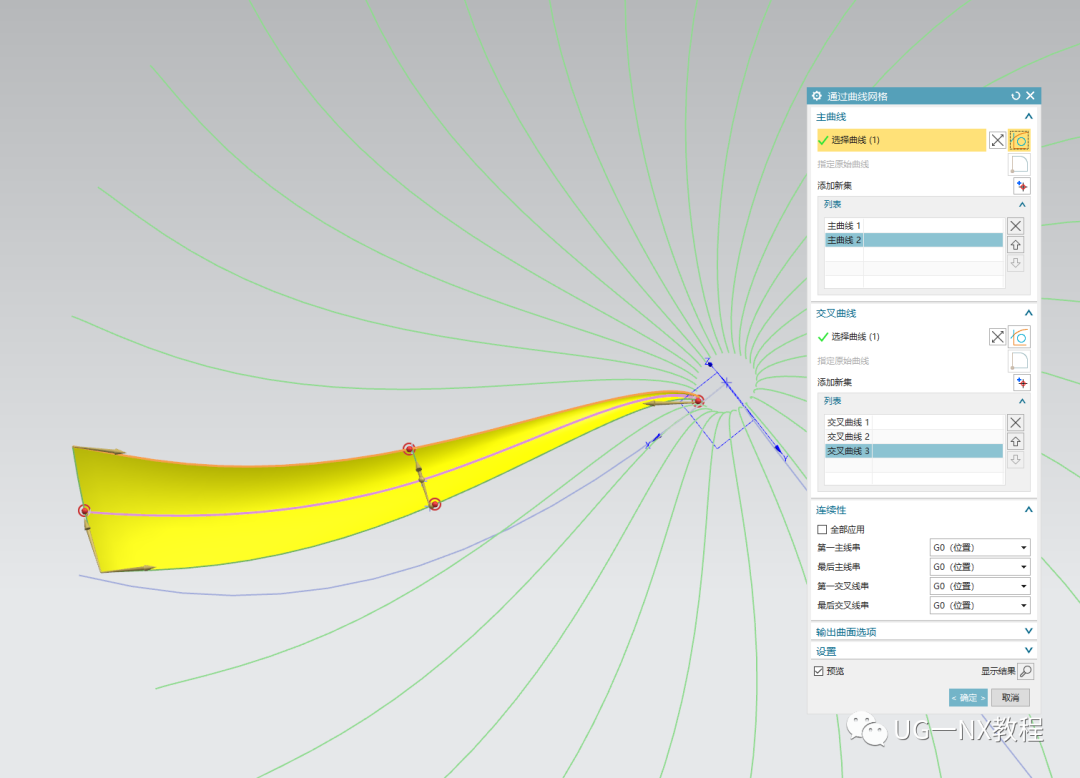Activate 选择曲线 (1) field under 交叉曲线

(x=901, y=337)
